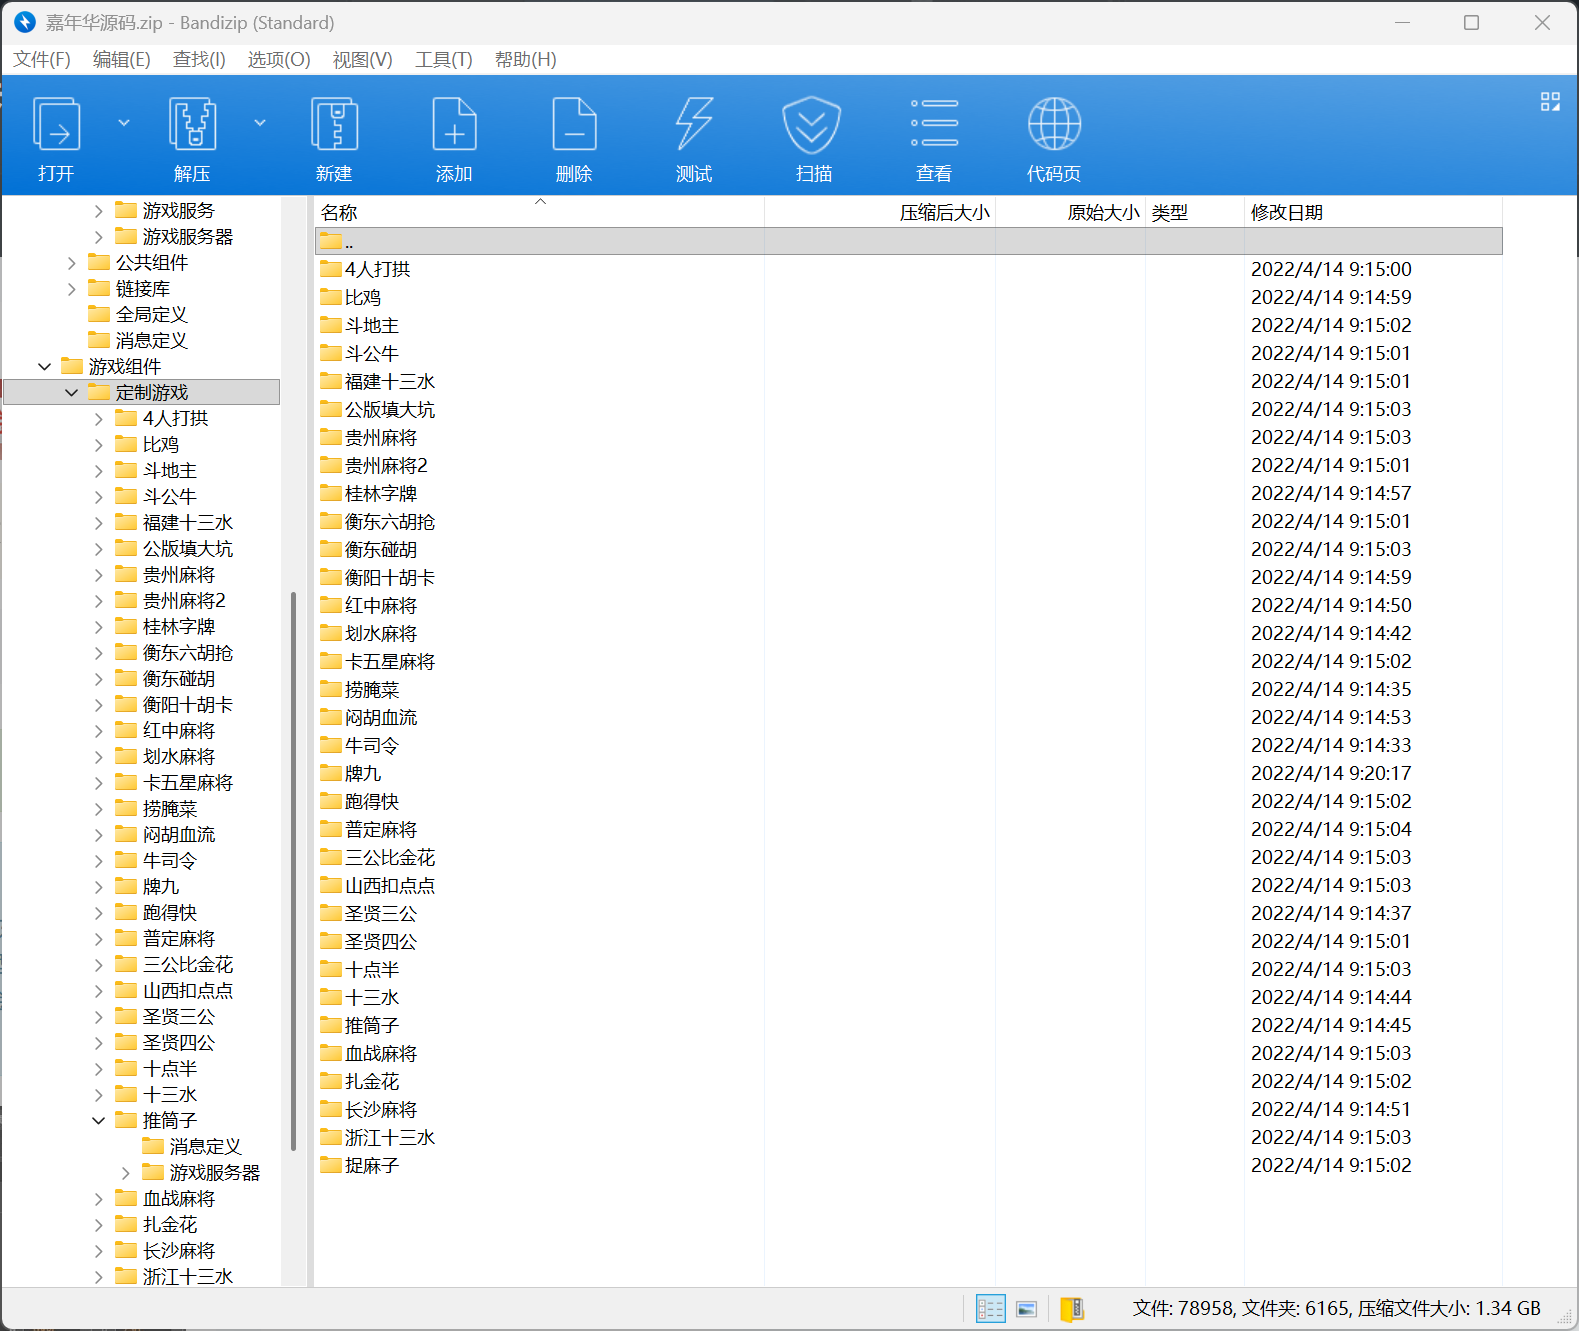The width and height of the screenshot is (1579, 1331).
Task: Open the 工具(T) menu
Action: tap(443, 60)
